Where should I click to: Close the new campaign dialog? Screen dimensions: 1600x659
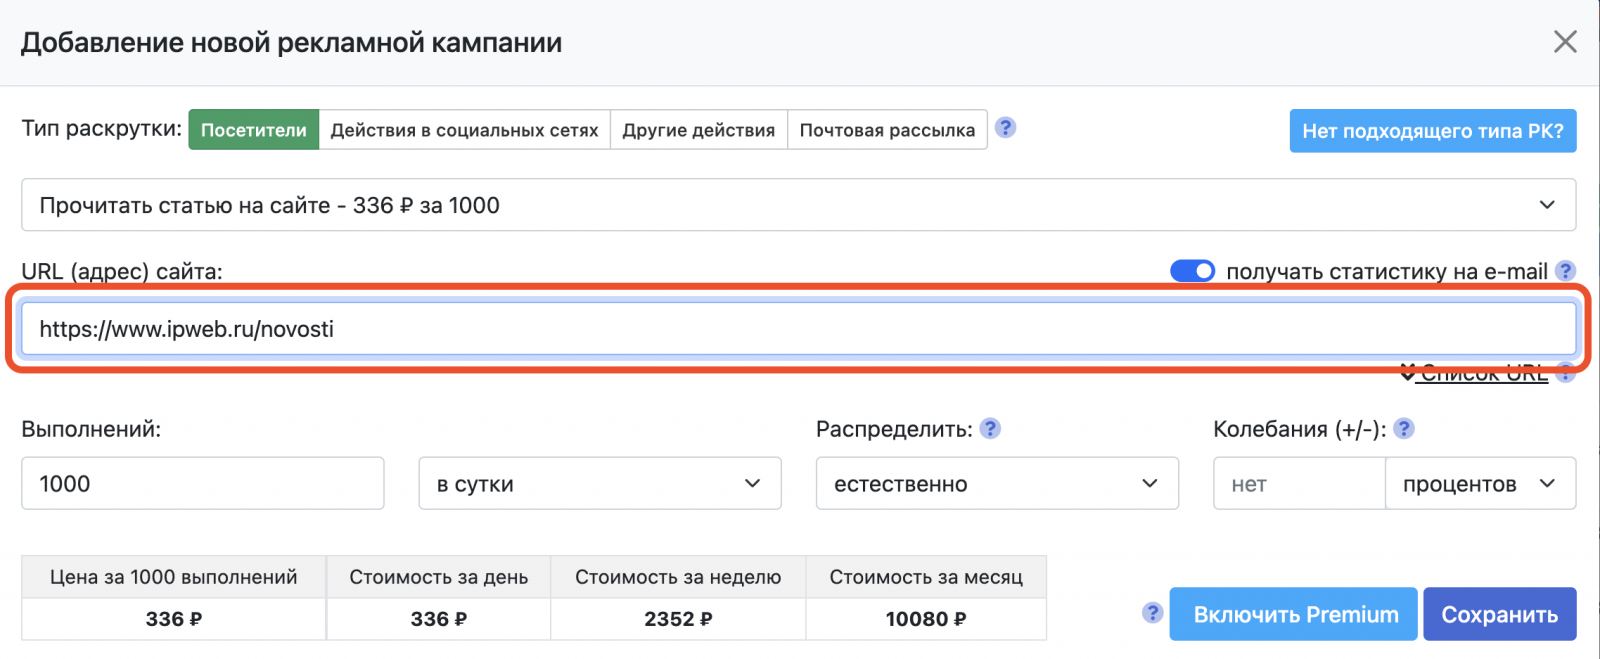(x=1565, y=42)
